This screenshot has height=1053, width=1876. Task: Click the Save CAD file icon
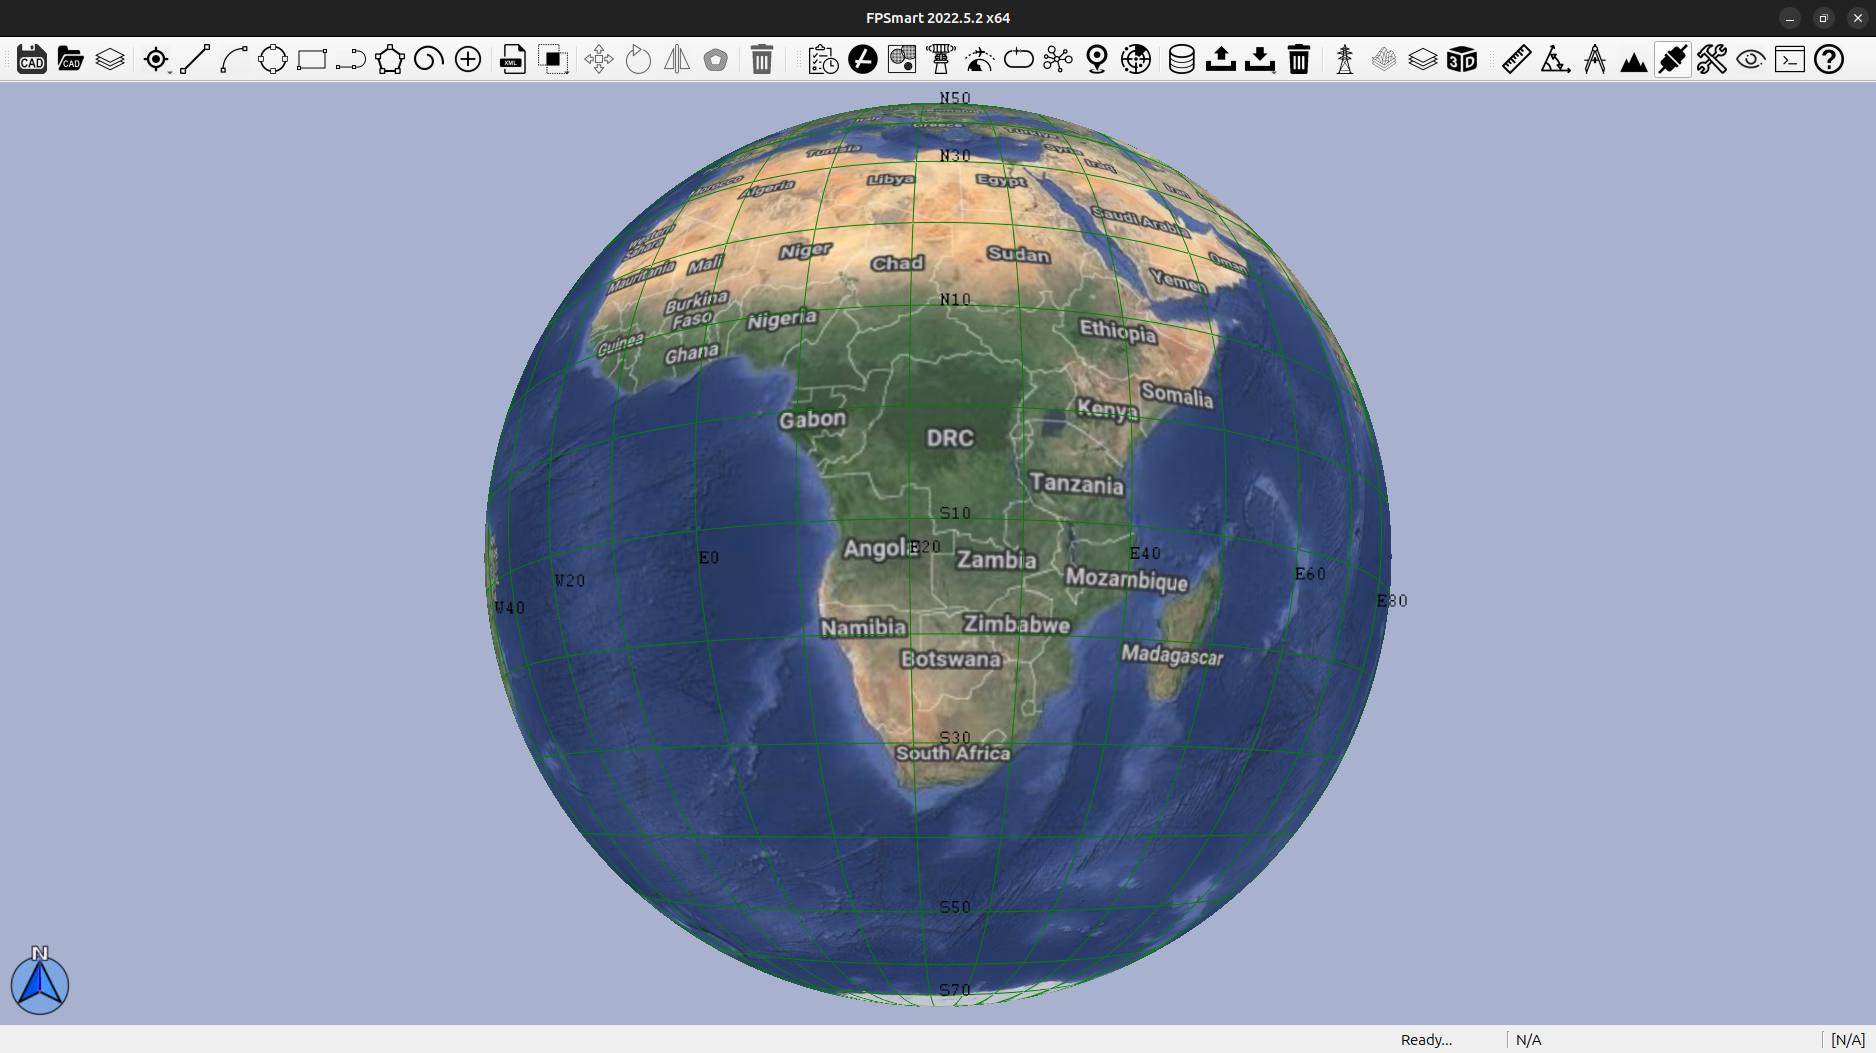click(32, 60)
